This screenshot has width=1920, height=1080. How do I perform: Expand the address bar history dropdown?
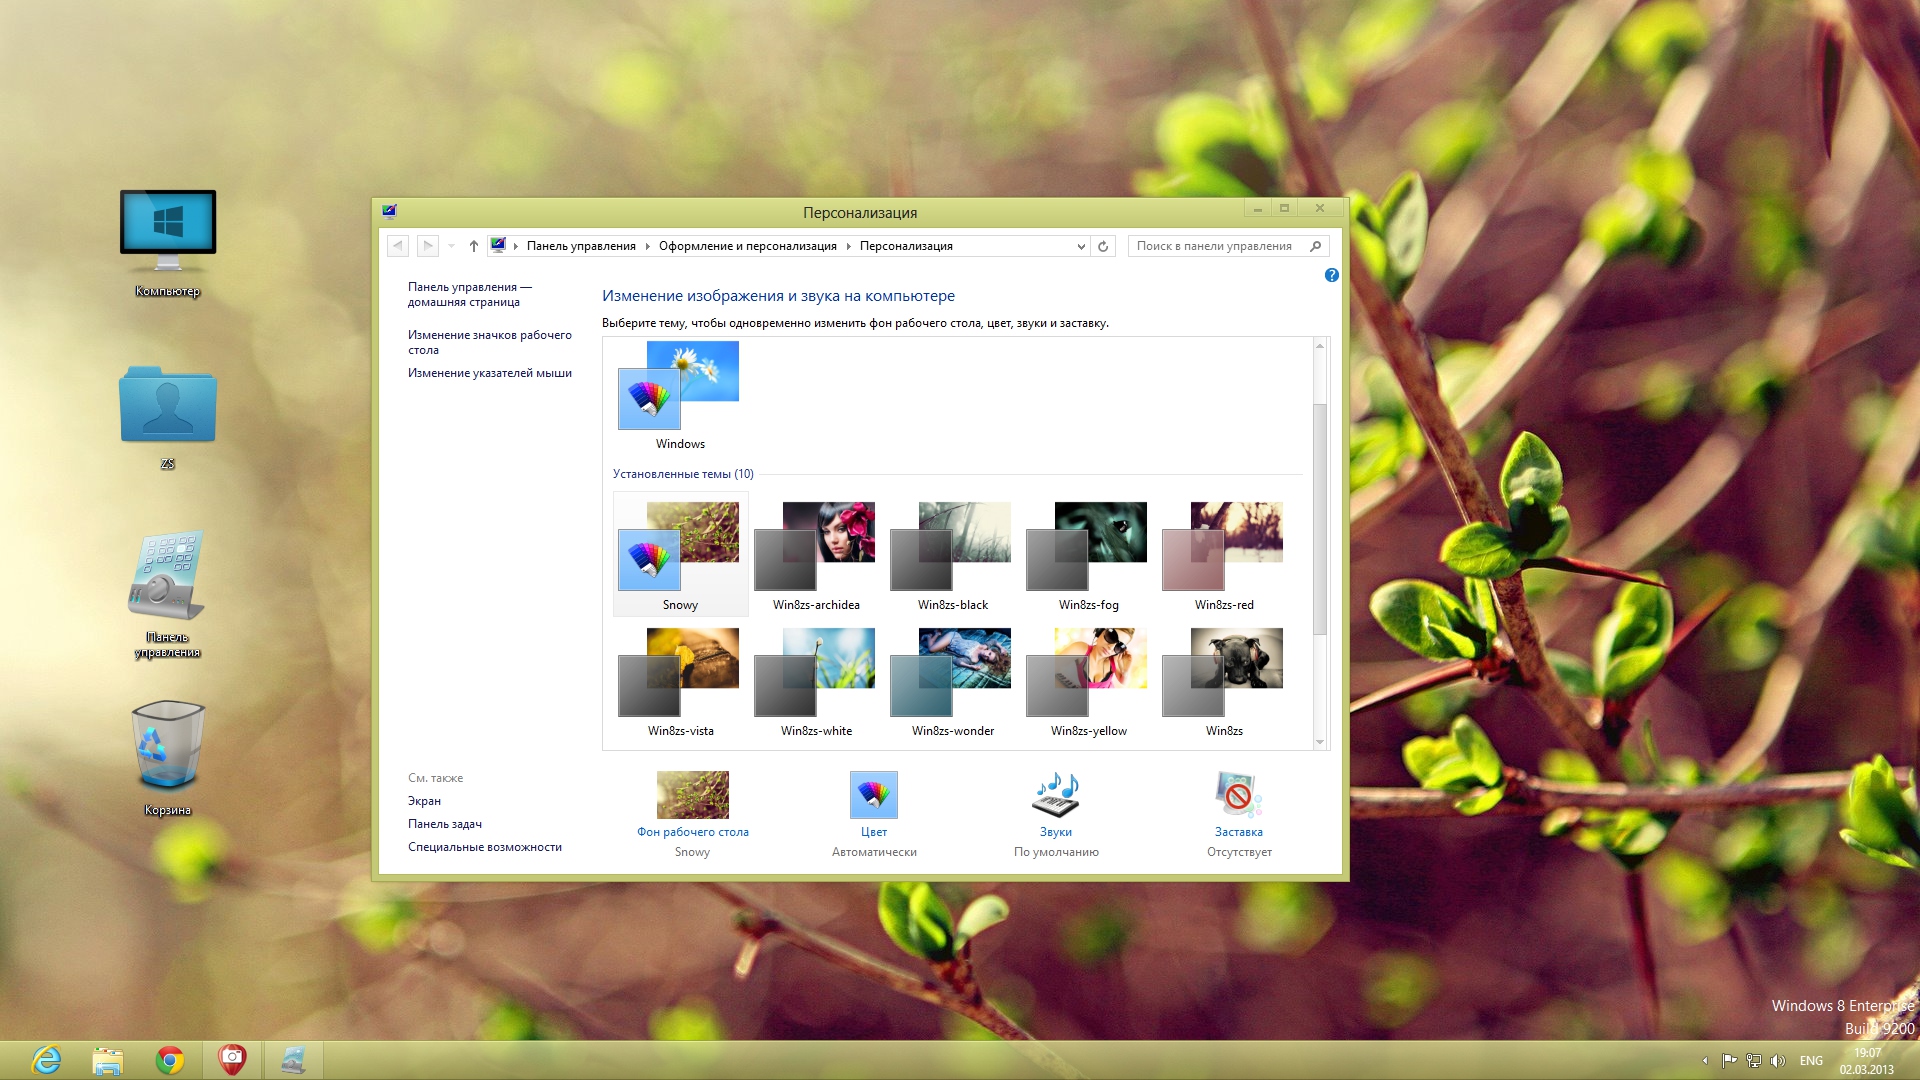[x=1081, y=246]
